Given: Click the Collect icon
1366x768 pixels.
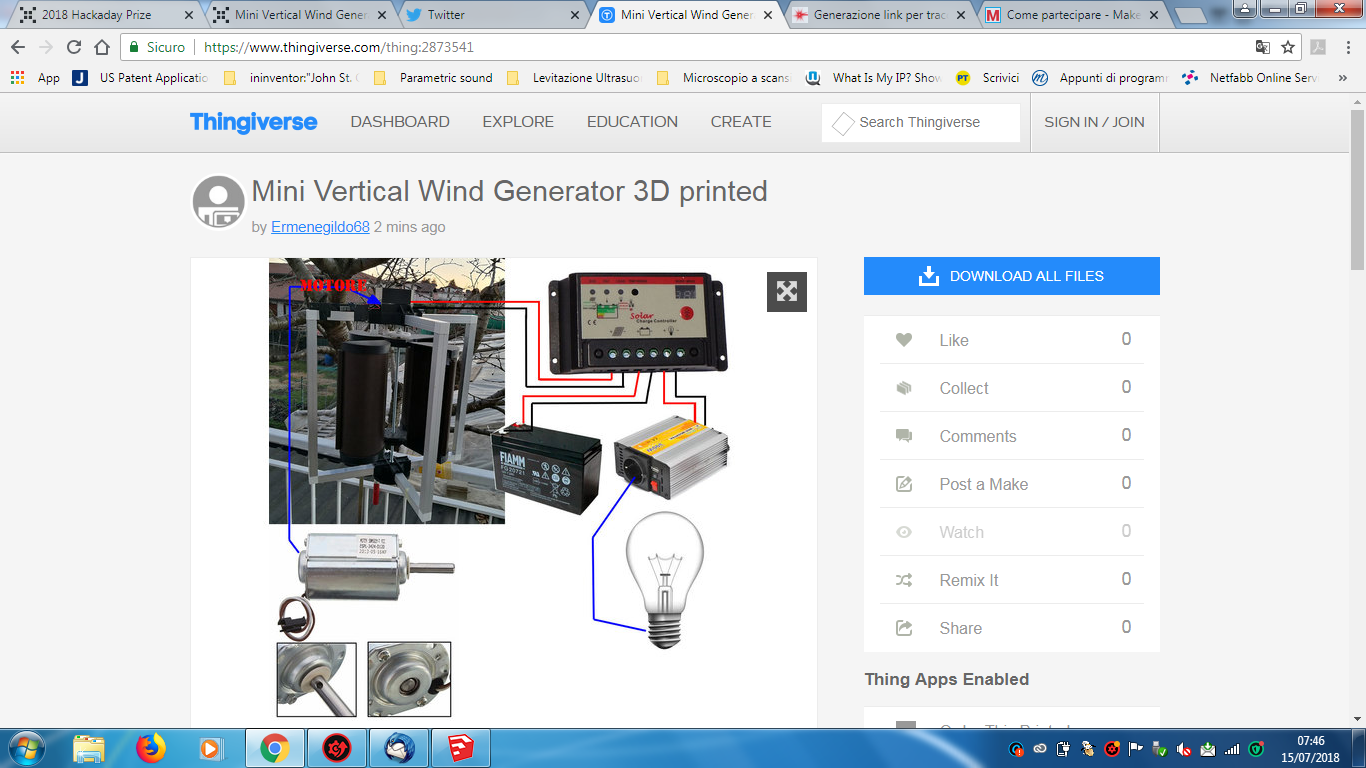Looking at the screenshot, I should coord(904,388).
